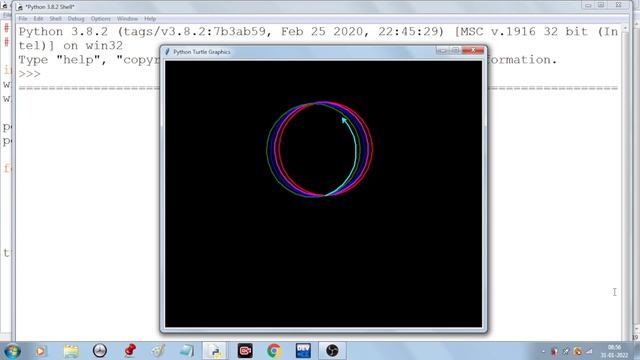Click the light blue notepad taskbar icon
Viewport: 640px width, 360px height.
tap(187, 351)
